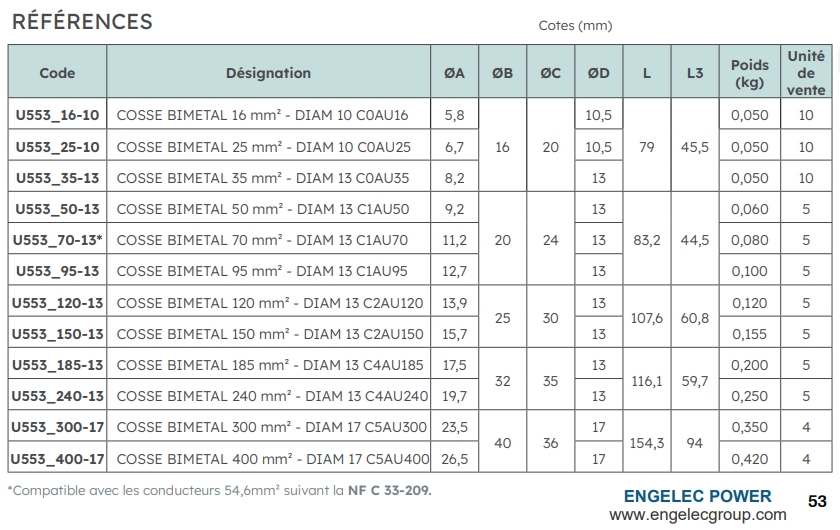Image resolution: width=840 pixels, height=530 pixels.
Task: Click the ENGELEC POWER brand text
Action: pos(697,496)
